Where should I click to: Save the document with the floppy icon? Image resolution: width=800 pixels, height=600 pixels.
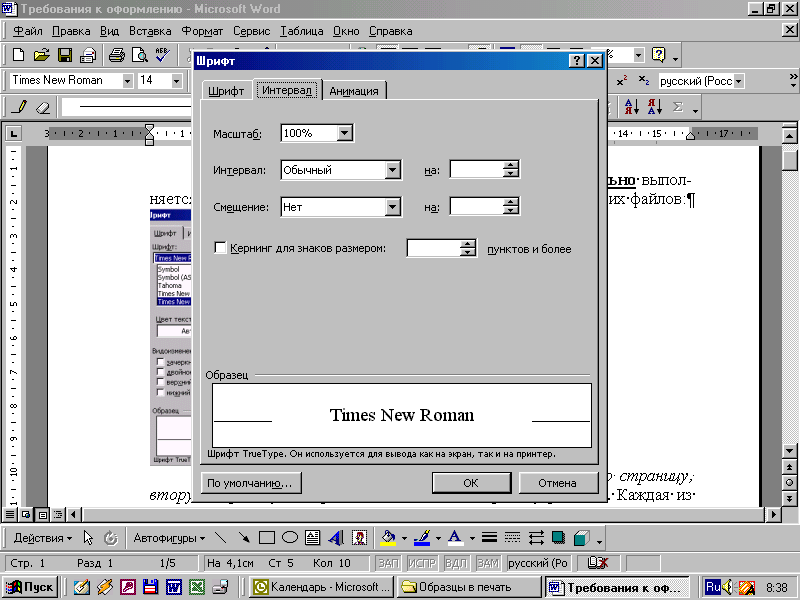(x=65, y=55)
